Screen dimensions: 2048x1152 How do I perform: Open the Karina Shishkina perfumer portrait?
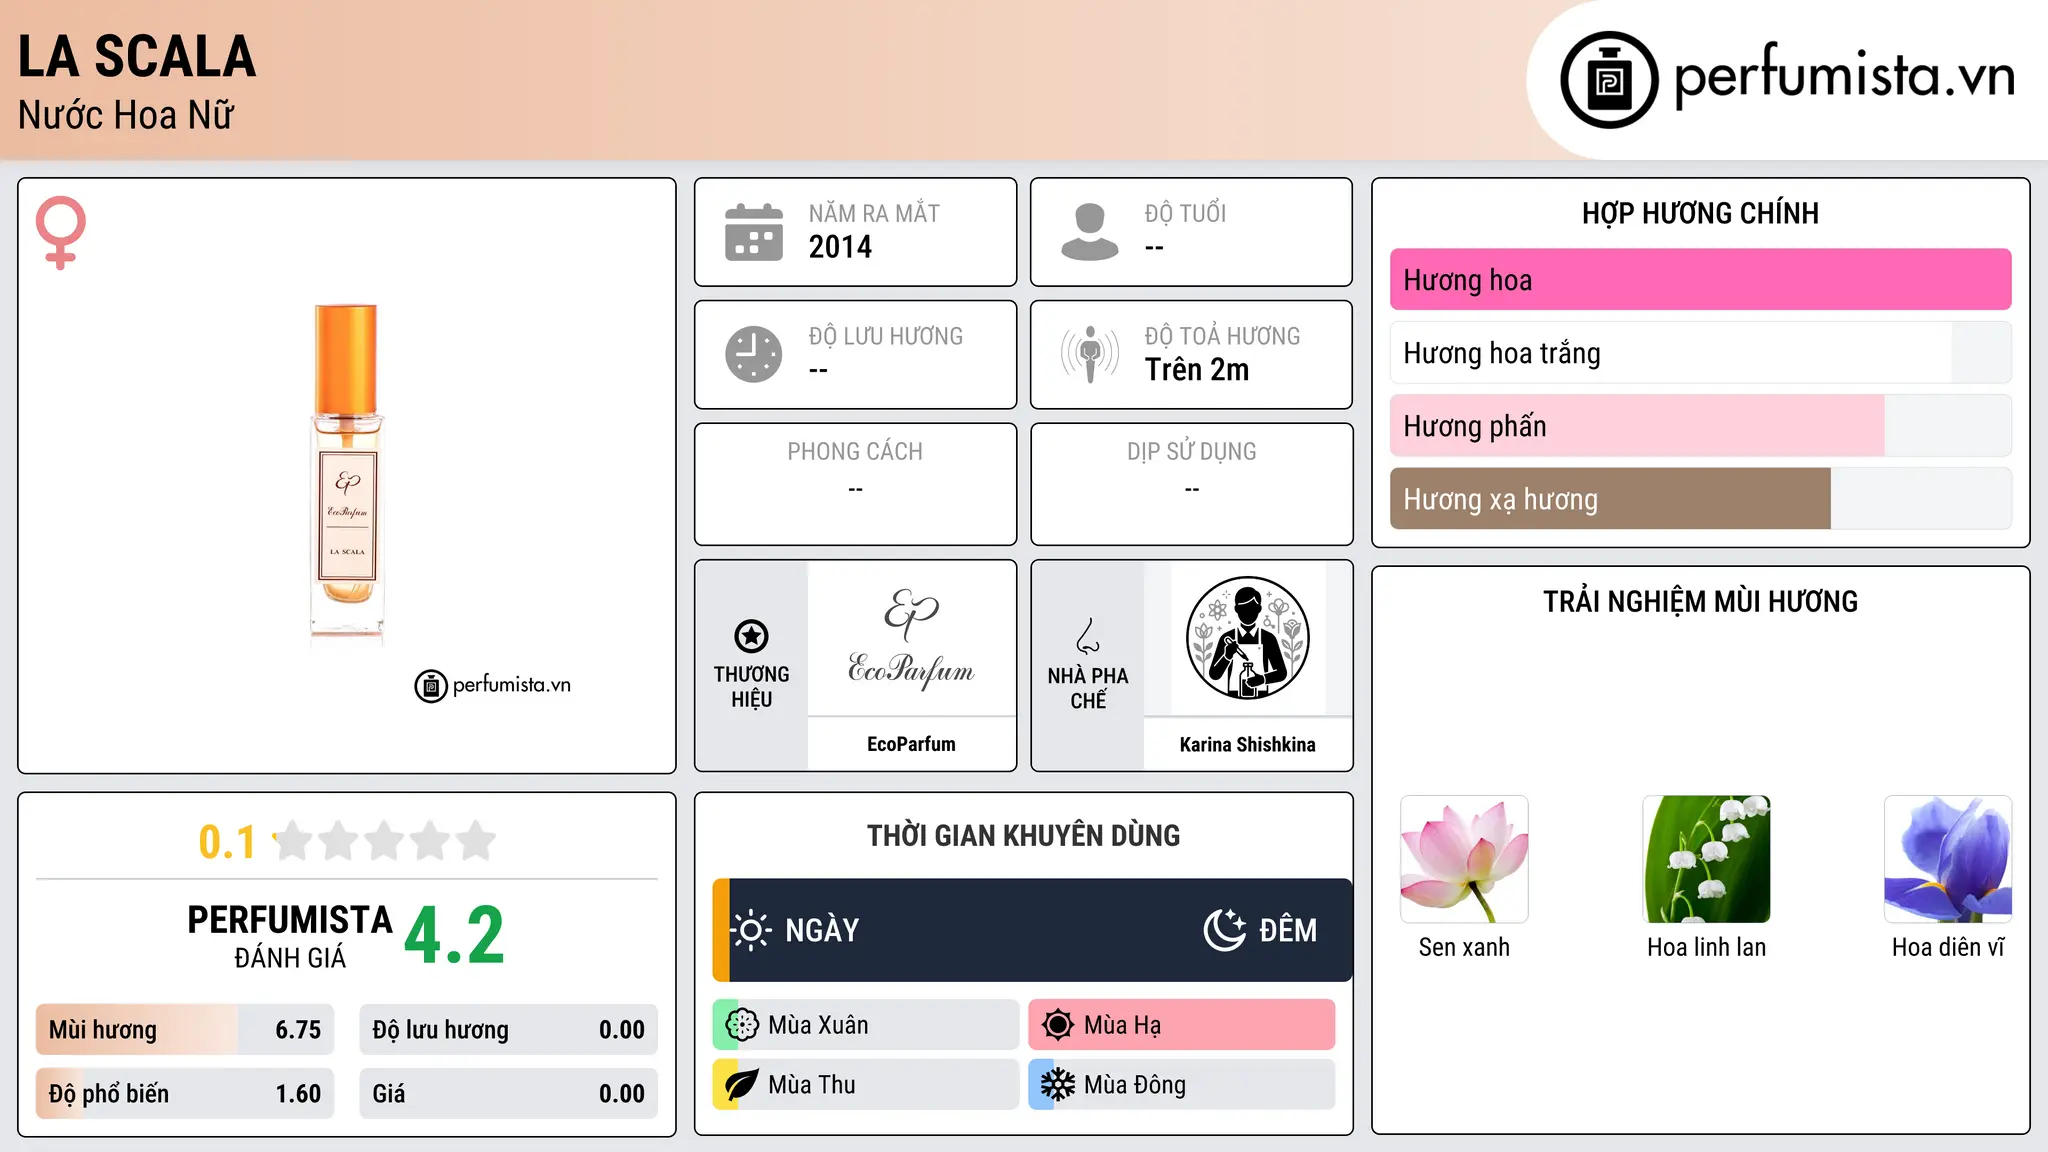click(1247, 638)
